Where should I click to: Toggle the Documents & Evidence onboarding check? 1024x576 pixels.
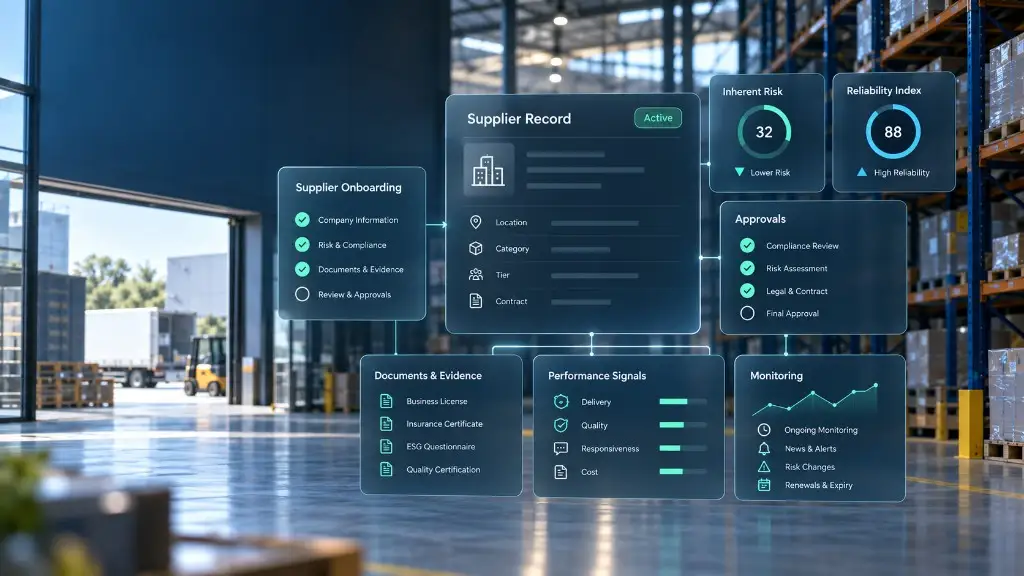coord(302,269)
